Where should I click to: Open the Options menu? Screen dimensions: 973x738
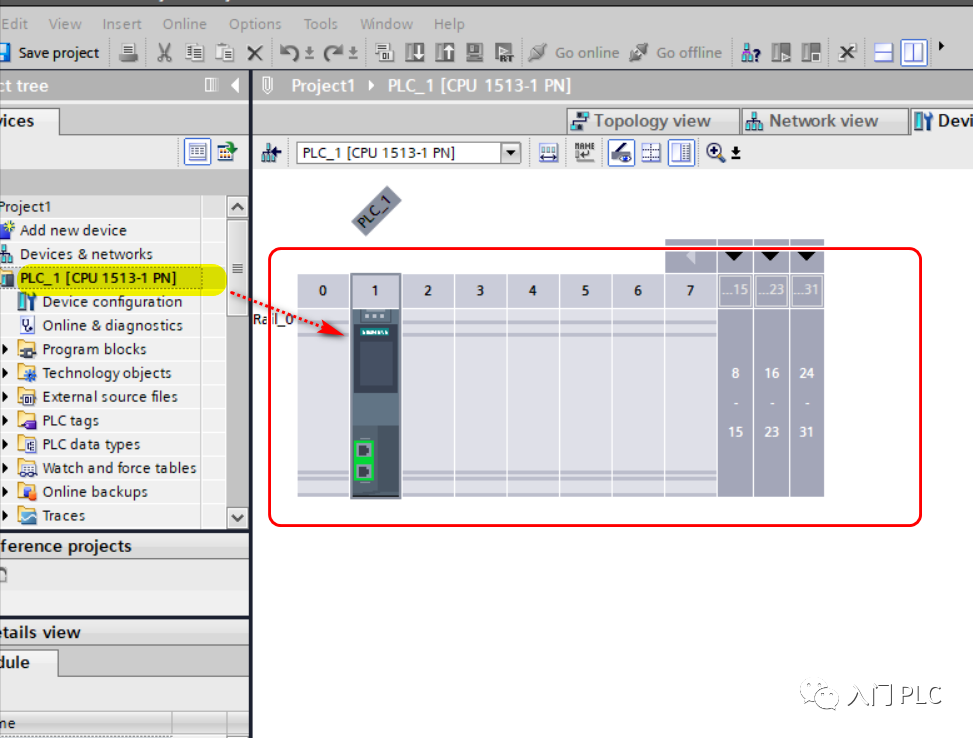255,24
